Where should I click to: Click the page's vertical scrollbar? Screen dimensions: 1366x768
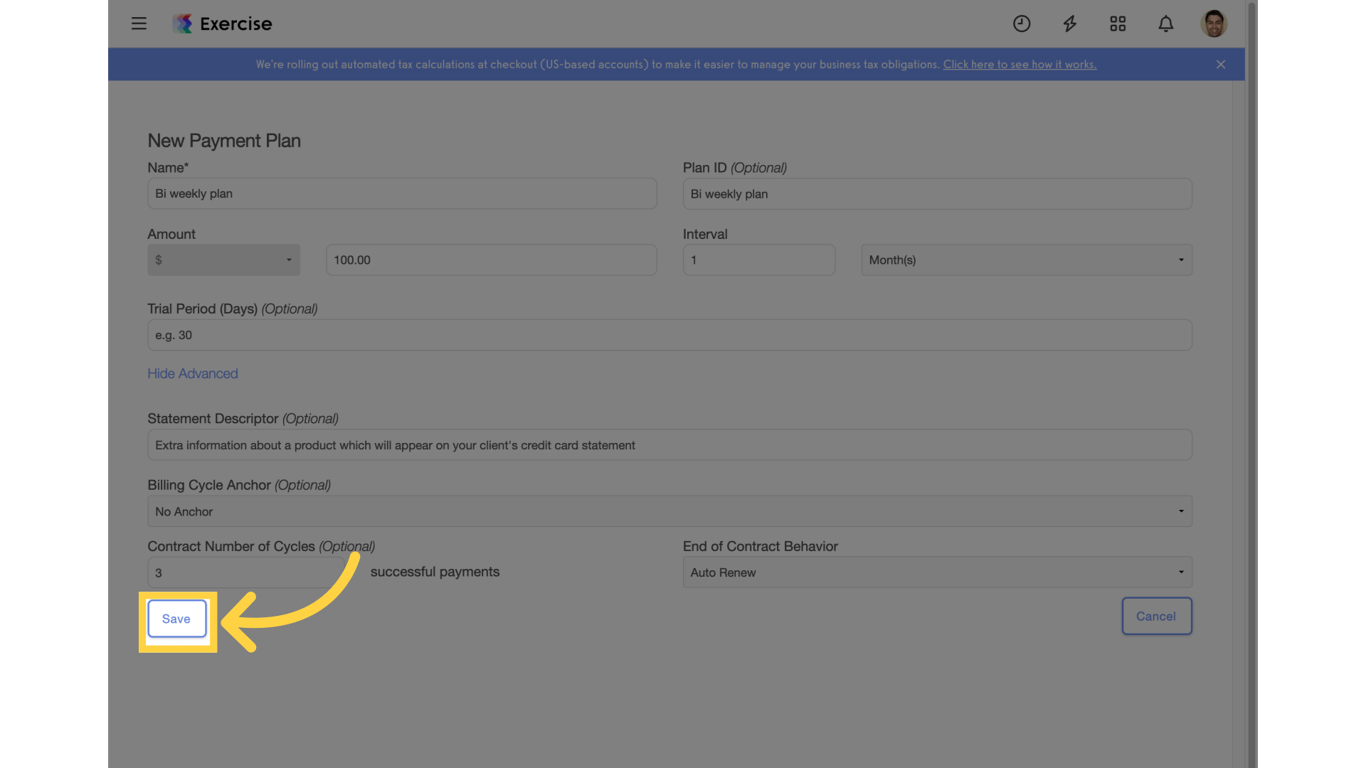1251,384
